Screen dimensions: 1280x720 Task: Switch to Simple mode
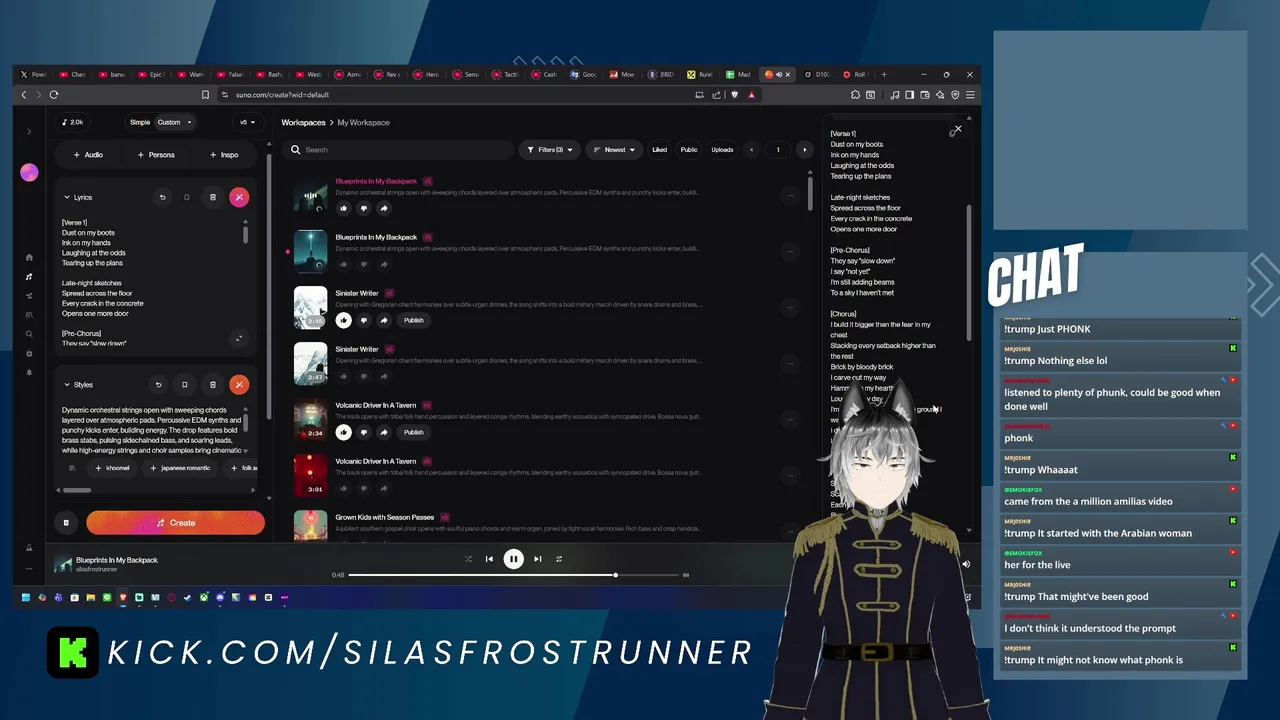pyautogui.click(x=140, y=122)
